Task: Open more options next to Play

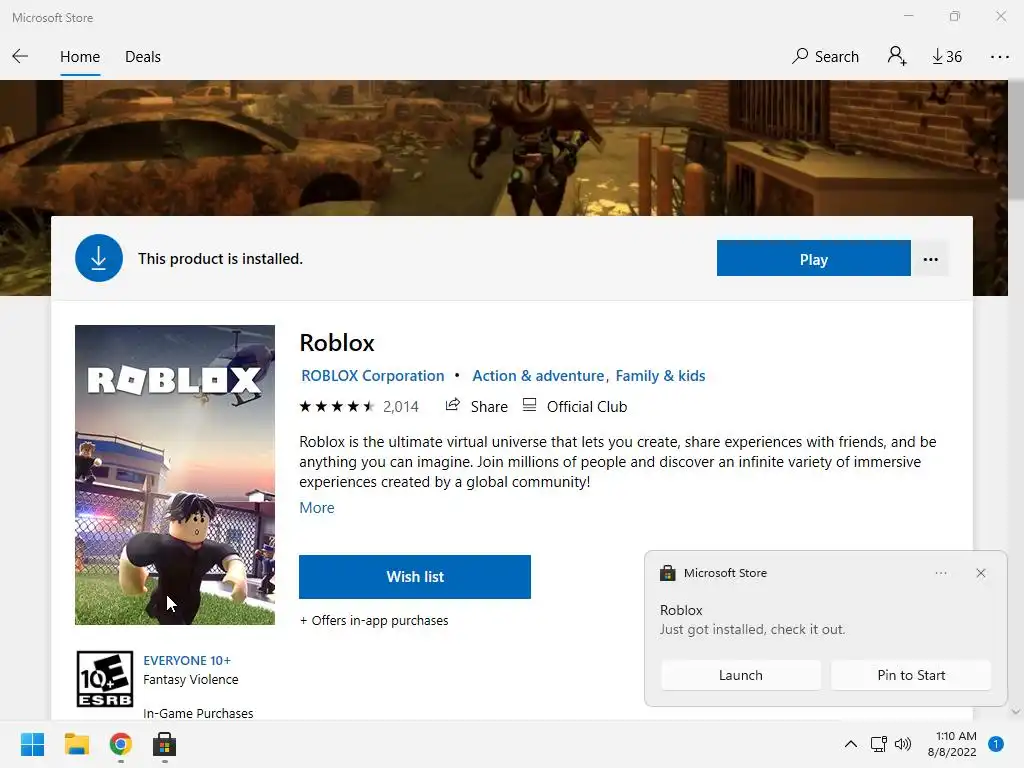Action: 930,259
